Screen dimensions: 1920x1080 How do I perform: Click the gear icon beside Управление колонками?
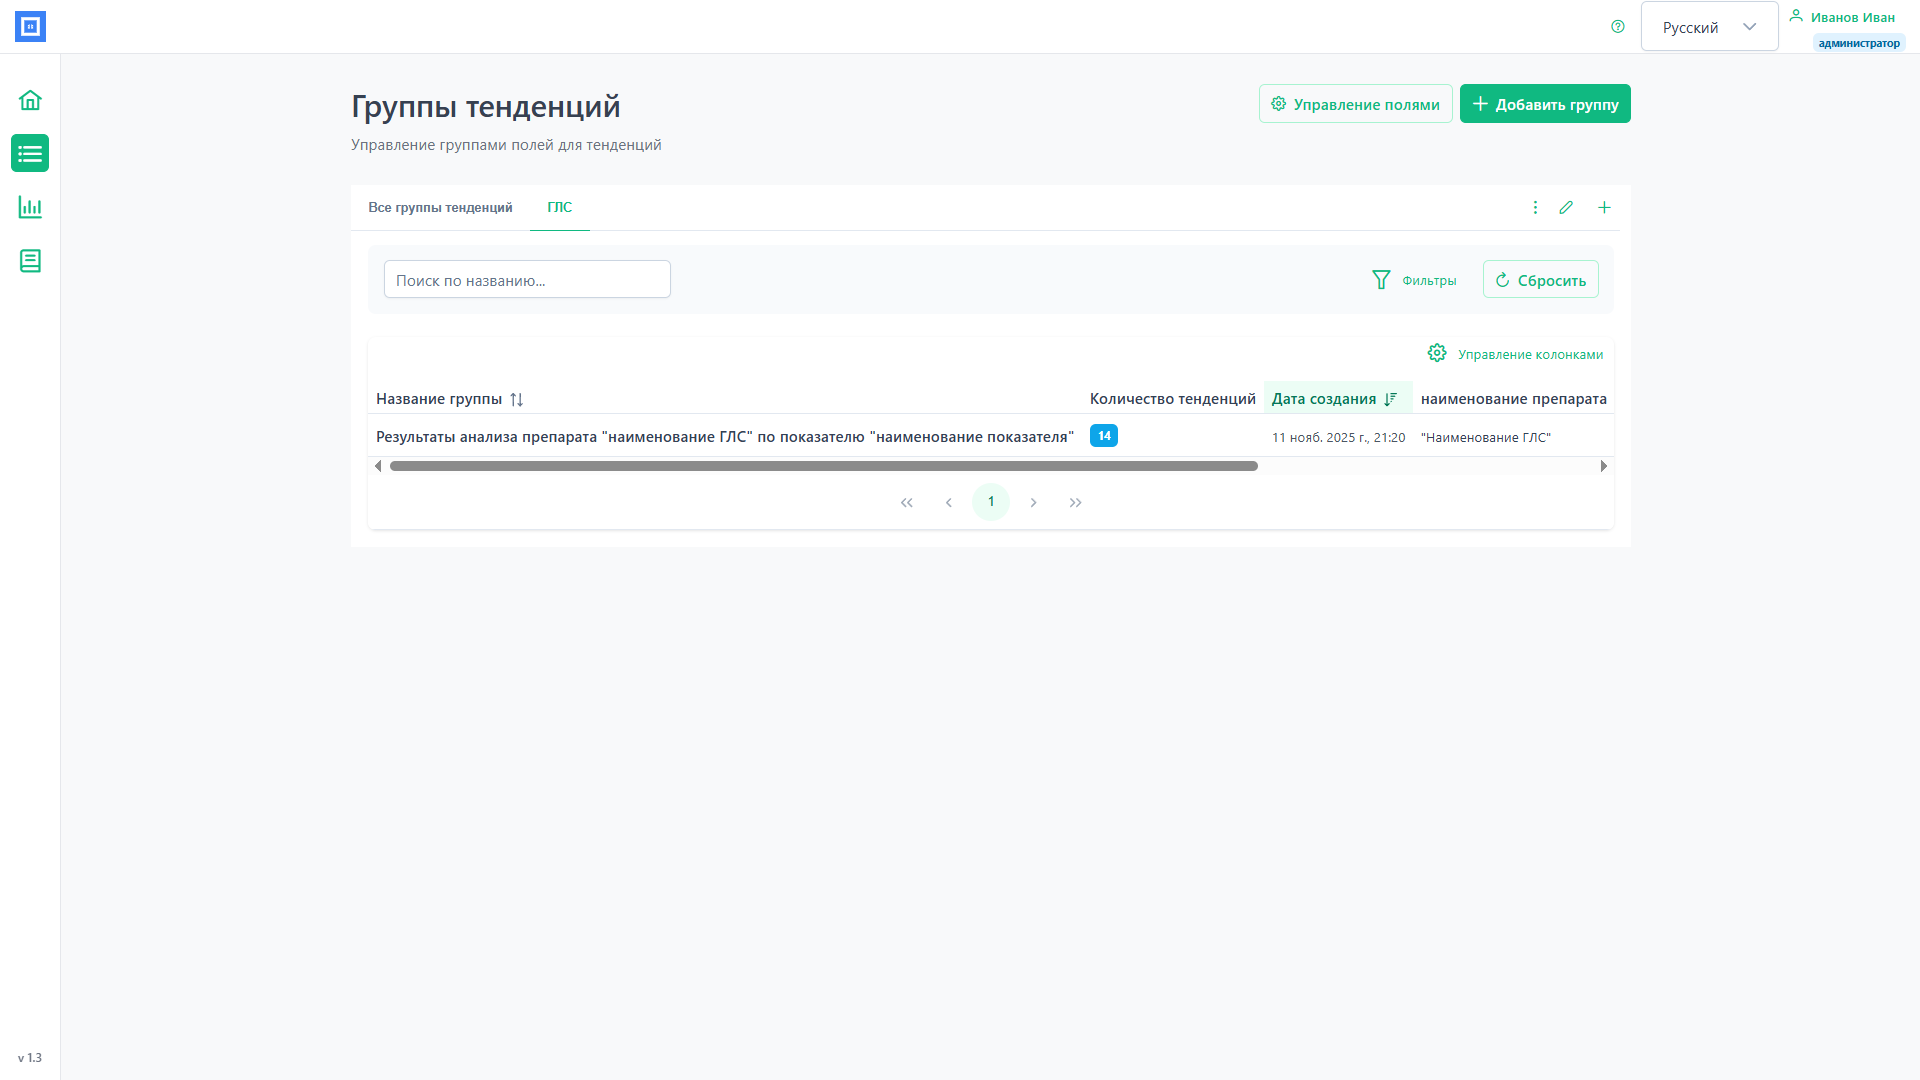(x=1437, y=353)
